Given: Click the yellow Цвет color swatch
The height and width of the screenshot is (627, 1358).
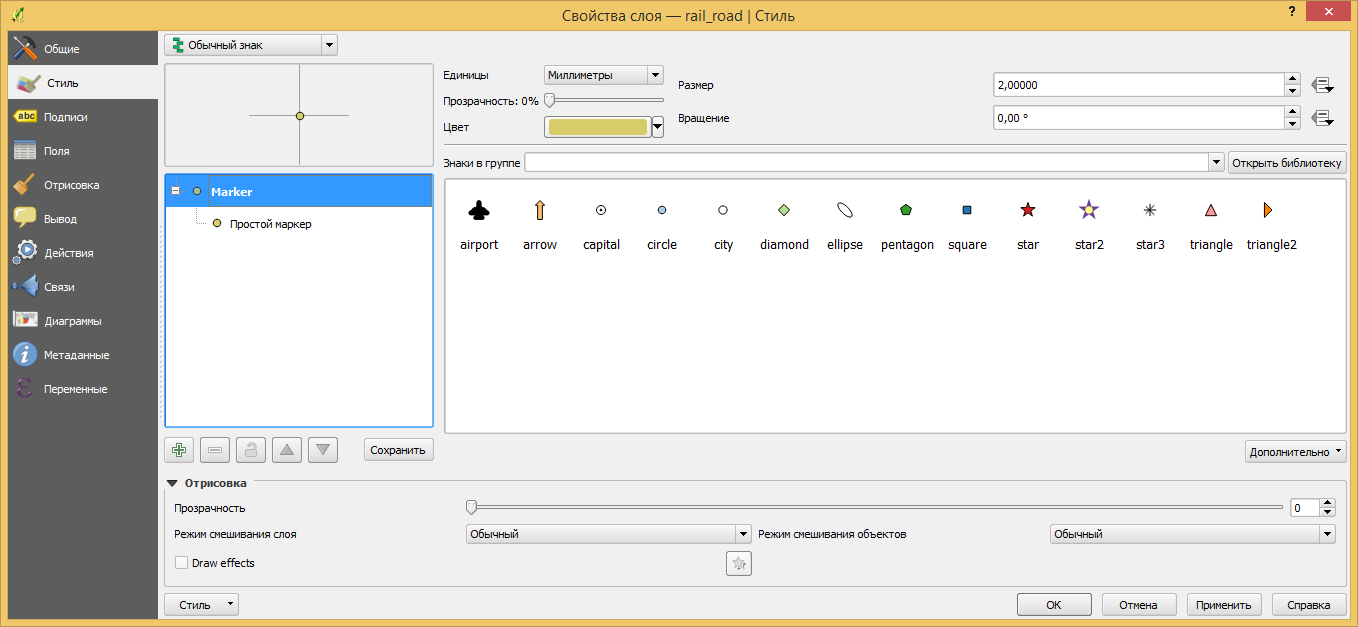Looking at the screenshot, I should coord(598,127).
